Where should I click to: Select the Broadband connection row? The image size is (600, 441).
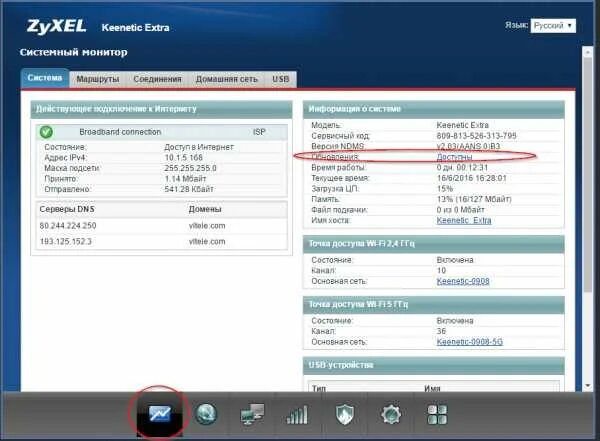pos(161,132)
